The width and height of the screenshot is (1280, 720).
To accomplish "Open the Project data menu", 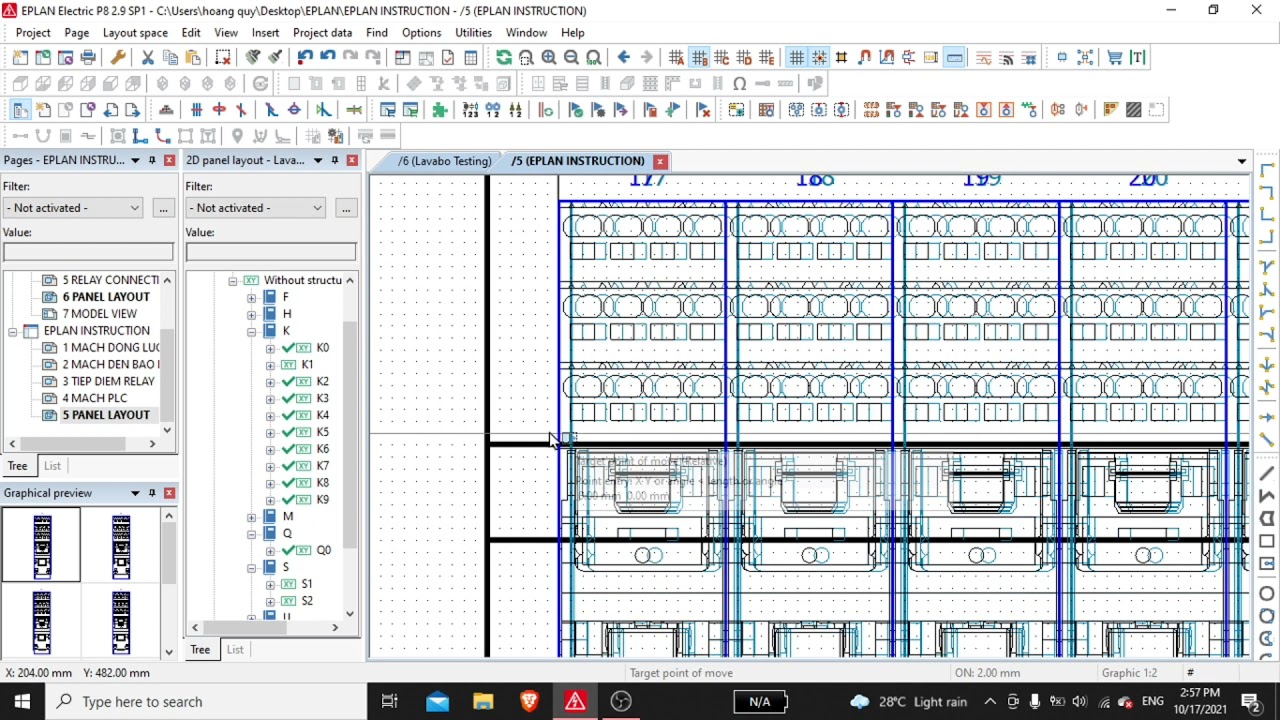I will 322,33.
